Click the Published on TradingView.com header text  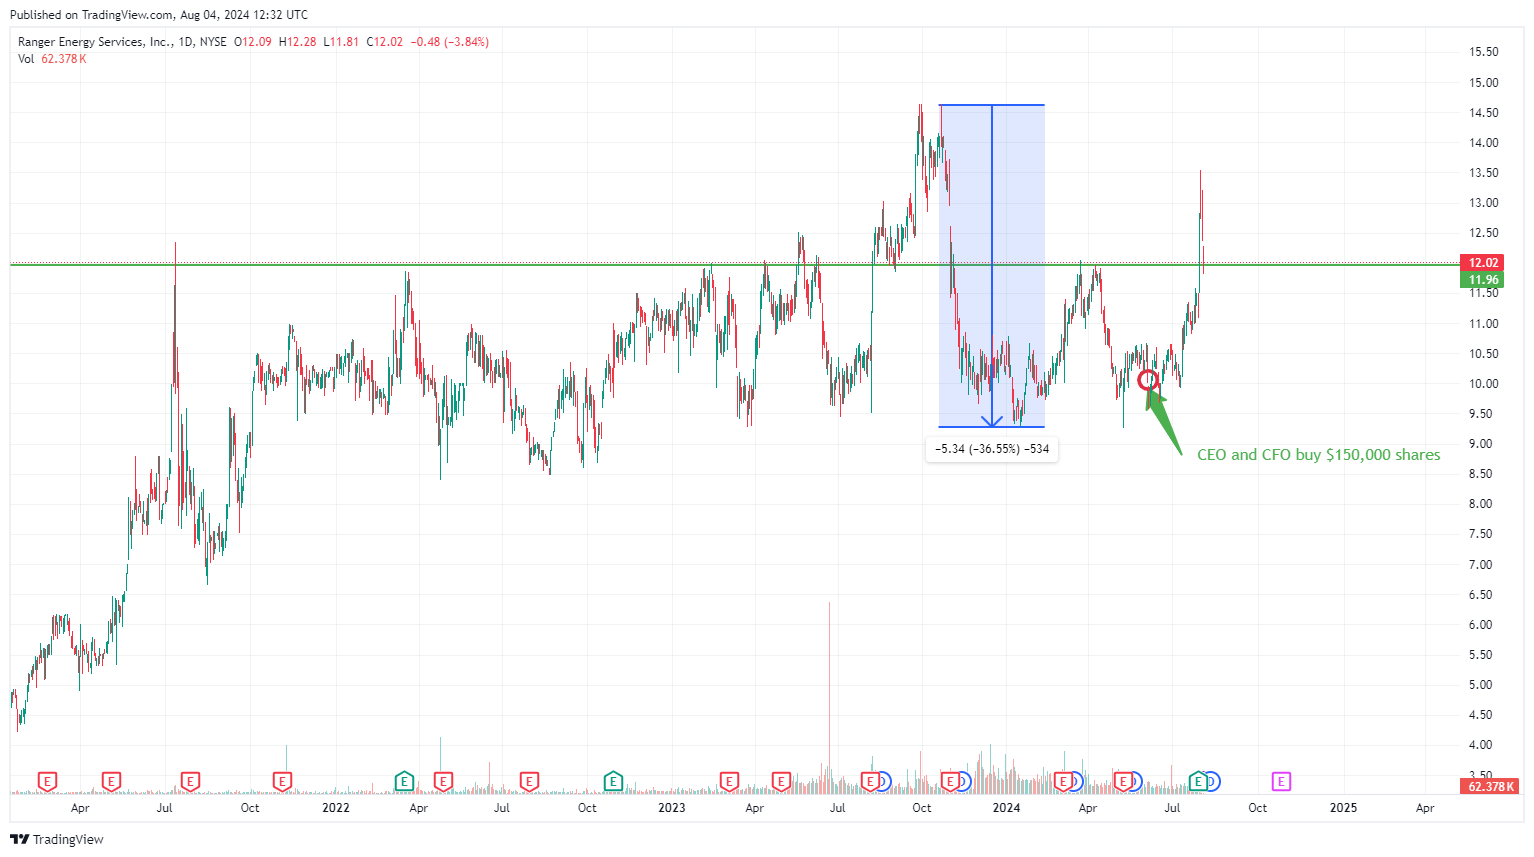pos(159,15)
